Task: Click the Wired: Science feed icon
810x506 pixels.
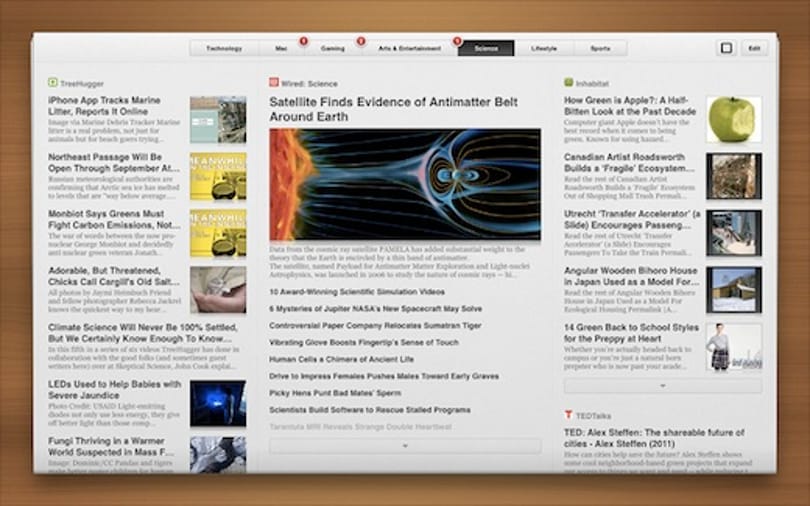Action: 274,83
